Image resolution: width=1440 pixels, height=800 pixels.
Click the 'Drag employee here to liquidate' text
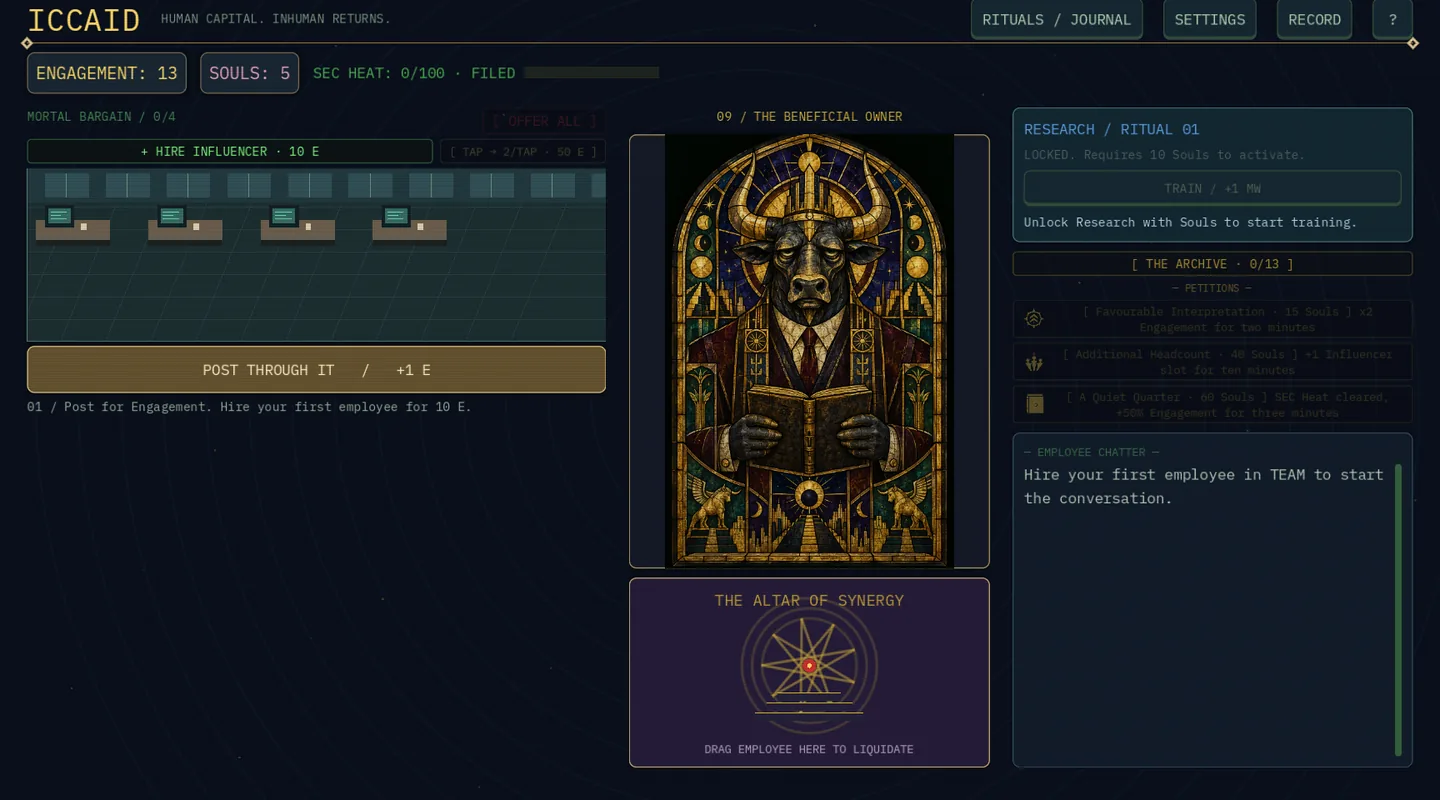tap(809, 749)
